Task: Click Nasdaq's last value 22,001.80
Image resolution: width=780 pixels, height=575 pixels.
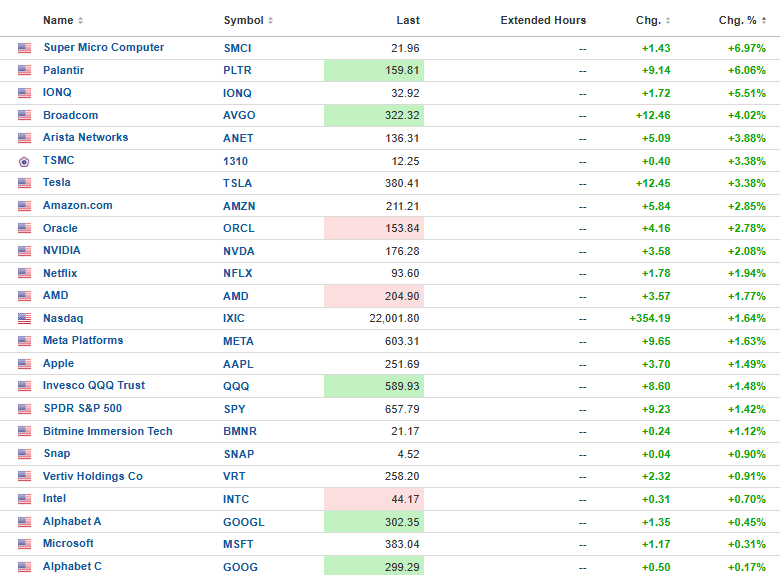Action: pyautogui.click(x=394, y=318)
